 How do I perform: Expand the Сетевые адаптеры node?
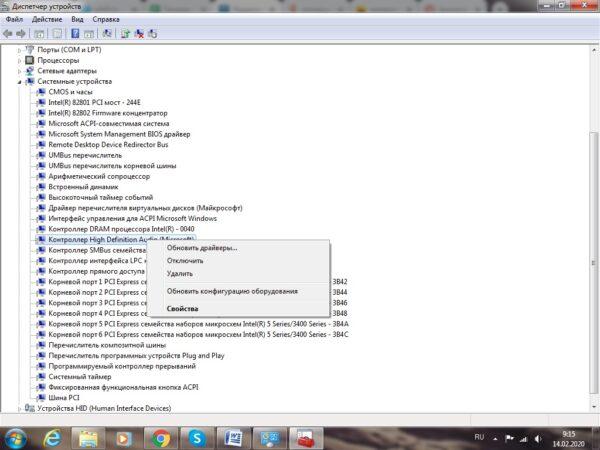[19, 71]
